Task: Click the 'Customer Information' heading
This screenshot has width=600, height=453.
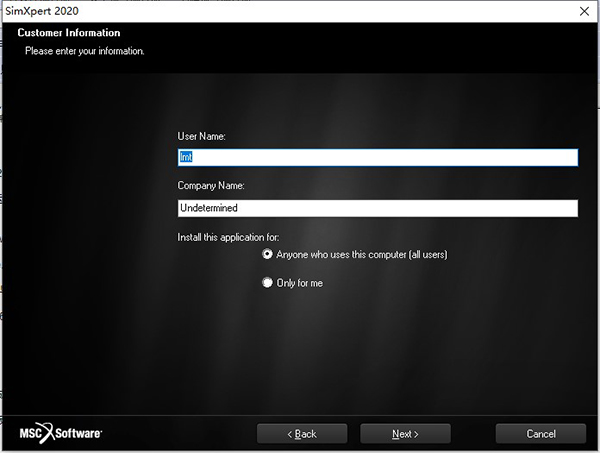Action: click(69, 33)
